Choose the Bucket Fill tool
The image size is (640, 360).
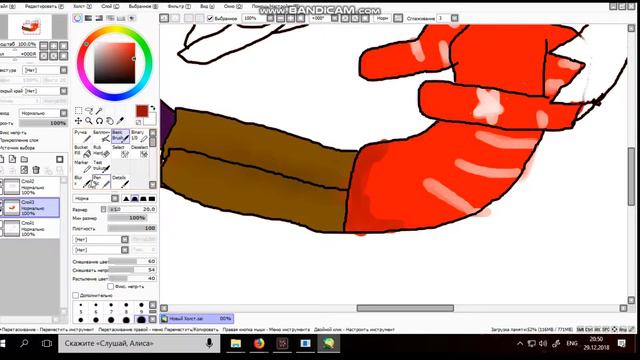(82, 151)
